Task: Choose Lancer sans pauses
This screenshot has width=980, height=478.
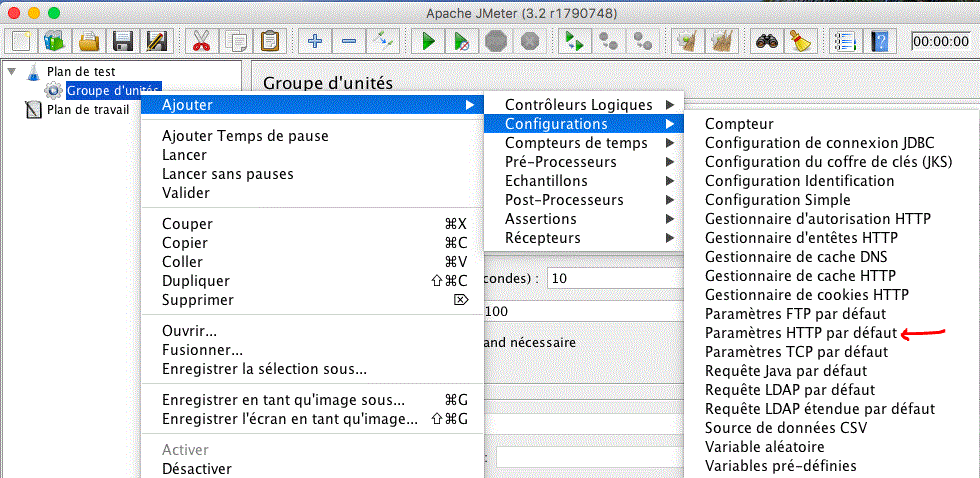Action: (x=312, y=174)
